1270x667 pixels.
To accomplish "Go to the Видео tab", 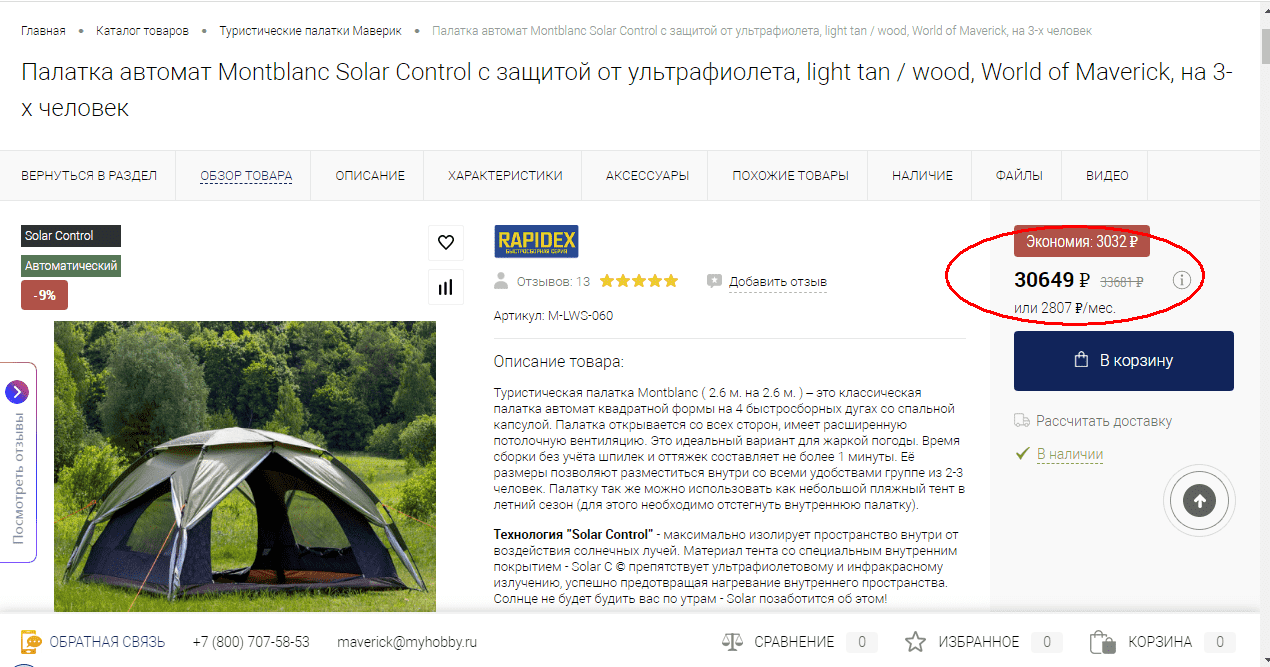I will point(1107,175).
